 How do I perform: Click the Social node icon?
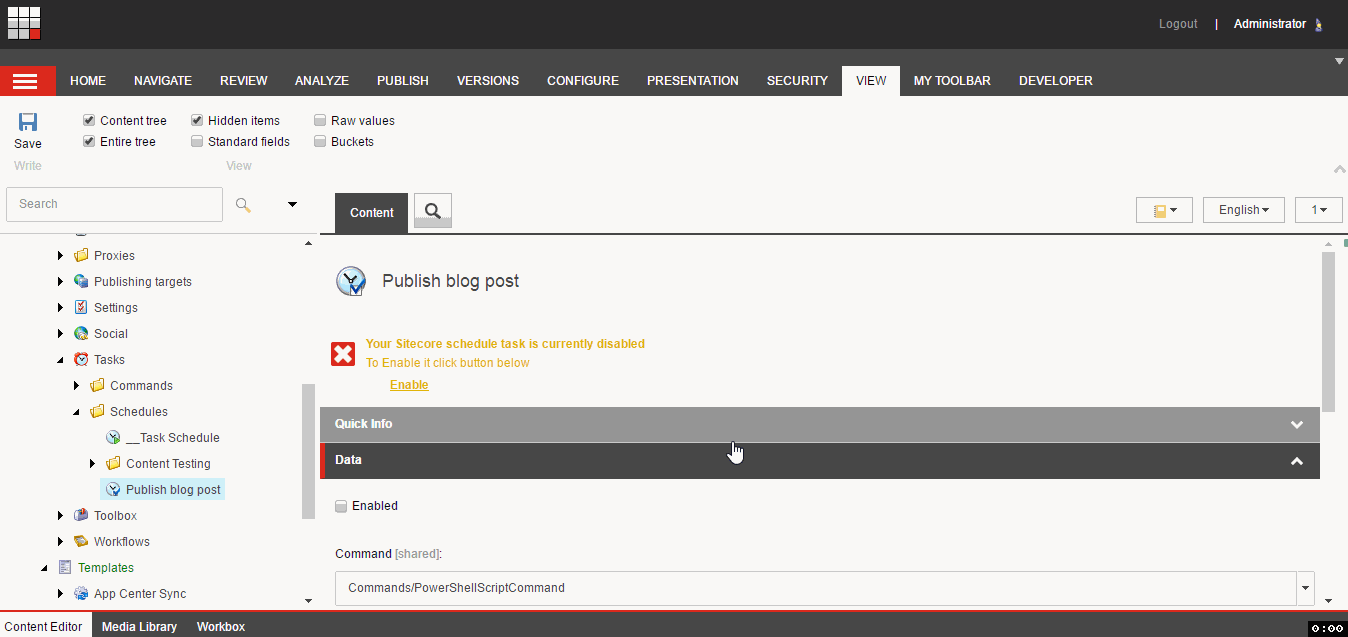coord(81,333)
